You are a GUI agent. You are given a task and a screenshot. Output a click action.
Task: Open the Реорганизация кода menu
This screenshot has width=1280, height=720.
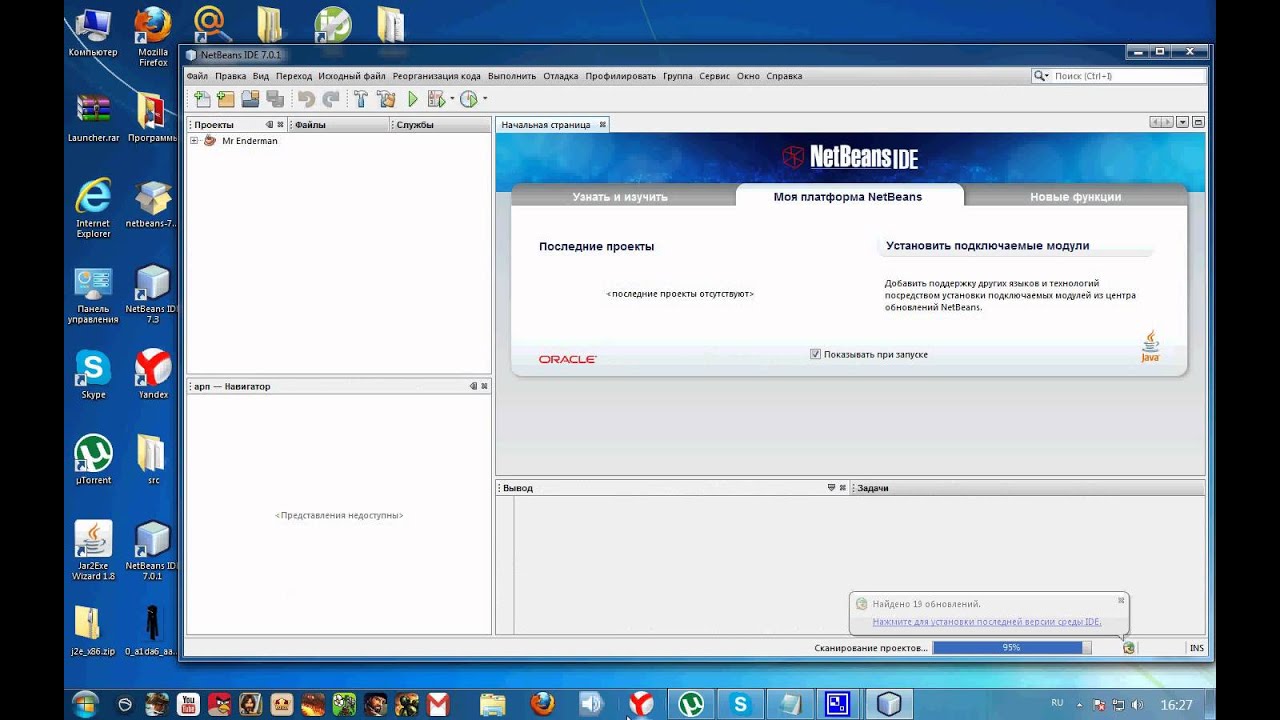pyautogui.click(x=436, y=76)
